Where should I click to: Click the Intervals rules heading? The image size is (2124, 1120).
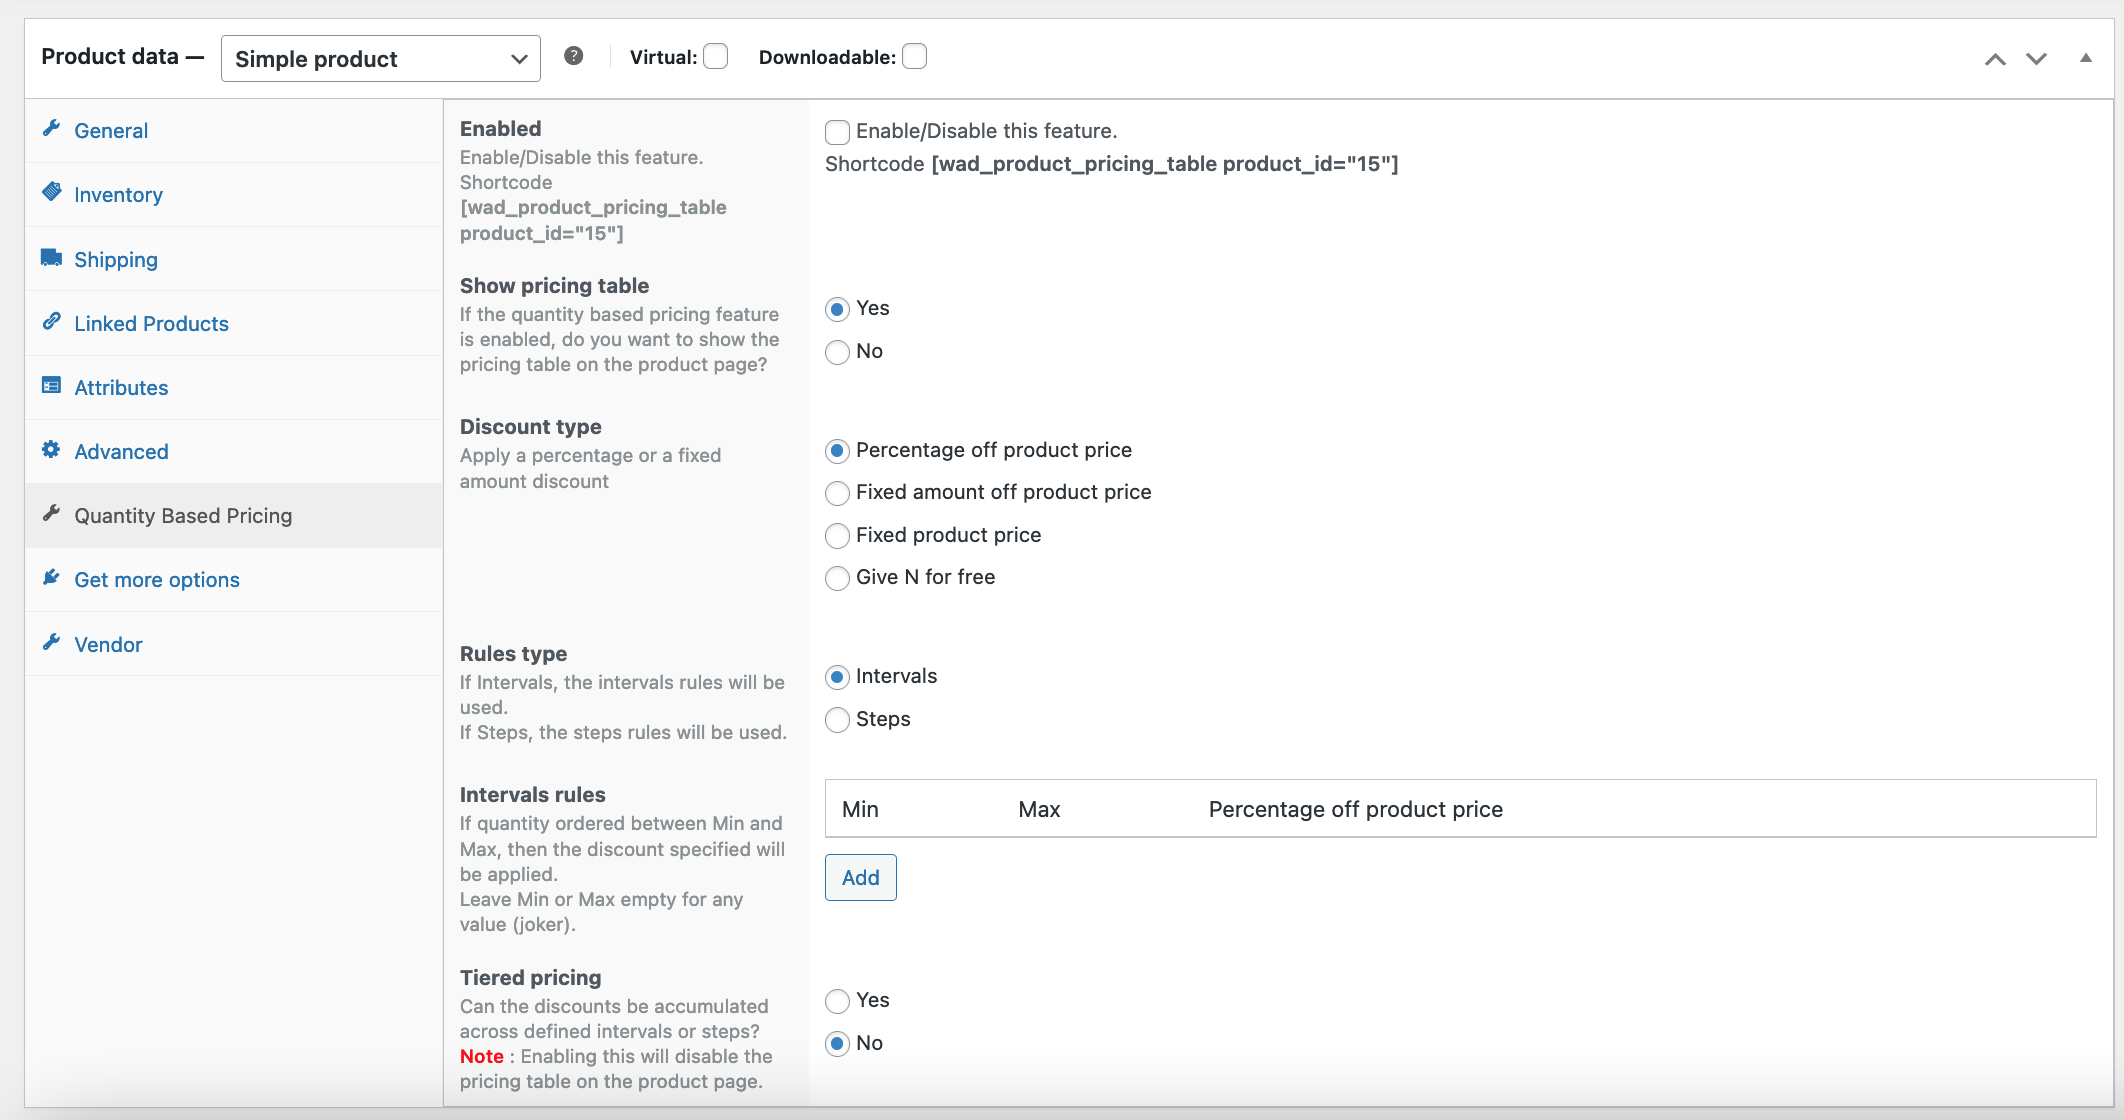(532, 795)
